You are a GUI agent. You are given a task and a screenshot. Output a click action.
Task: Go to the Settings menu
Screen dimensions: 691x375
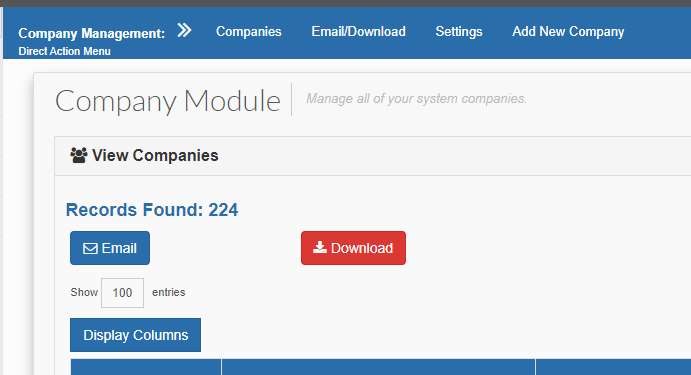click(x=459, y=32)
